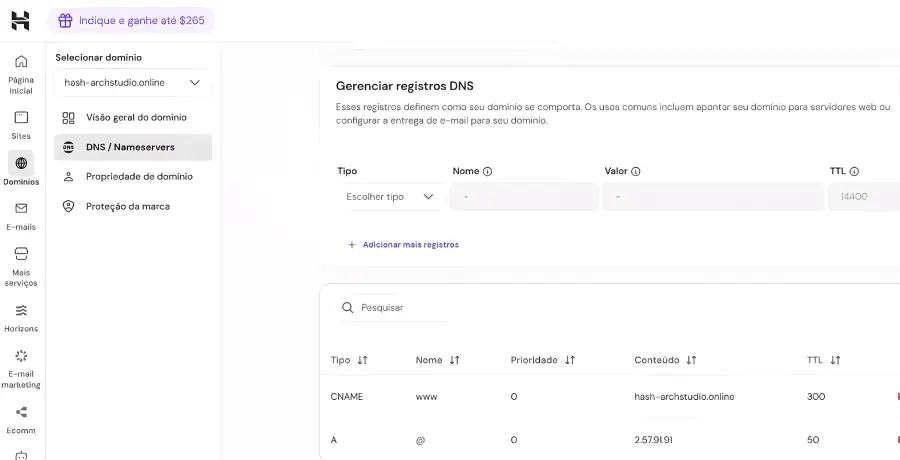The image size is (900, 460).
Task: Click Indique e ganhe até $265 banner
Action: click(131, 21)
